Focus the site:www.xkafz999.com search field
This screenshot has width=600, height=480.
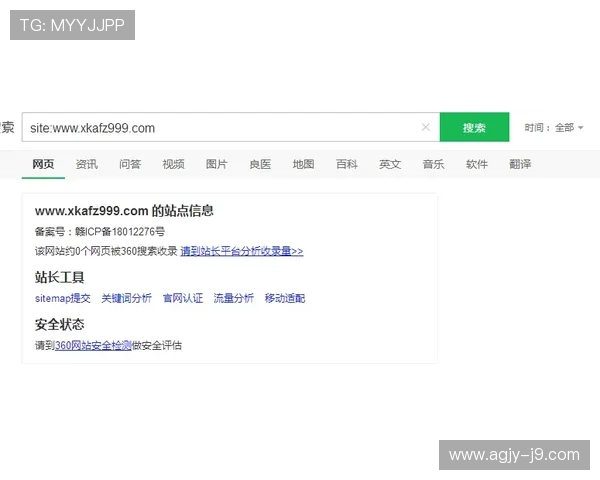pyautogui.click(x=231, y=127)
